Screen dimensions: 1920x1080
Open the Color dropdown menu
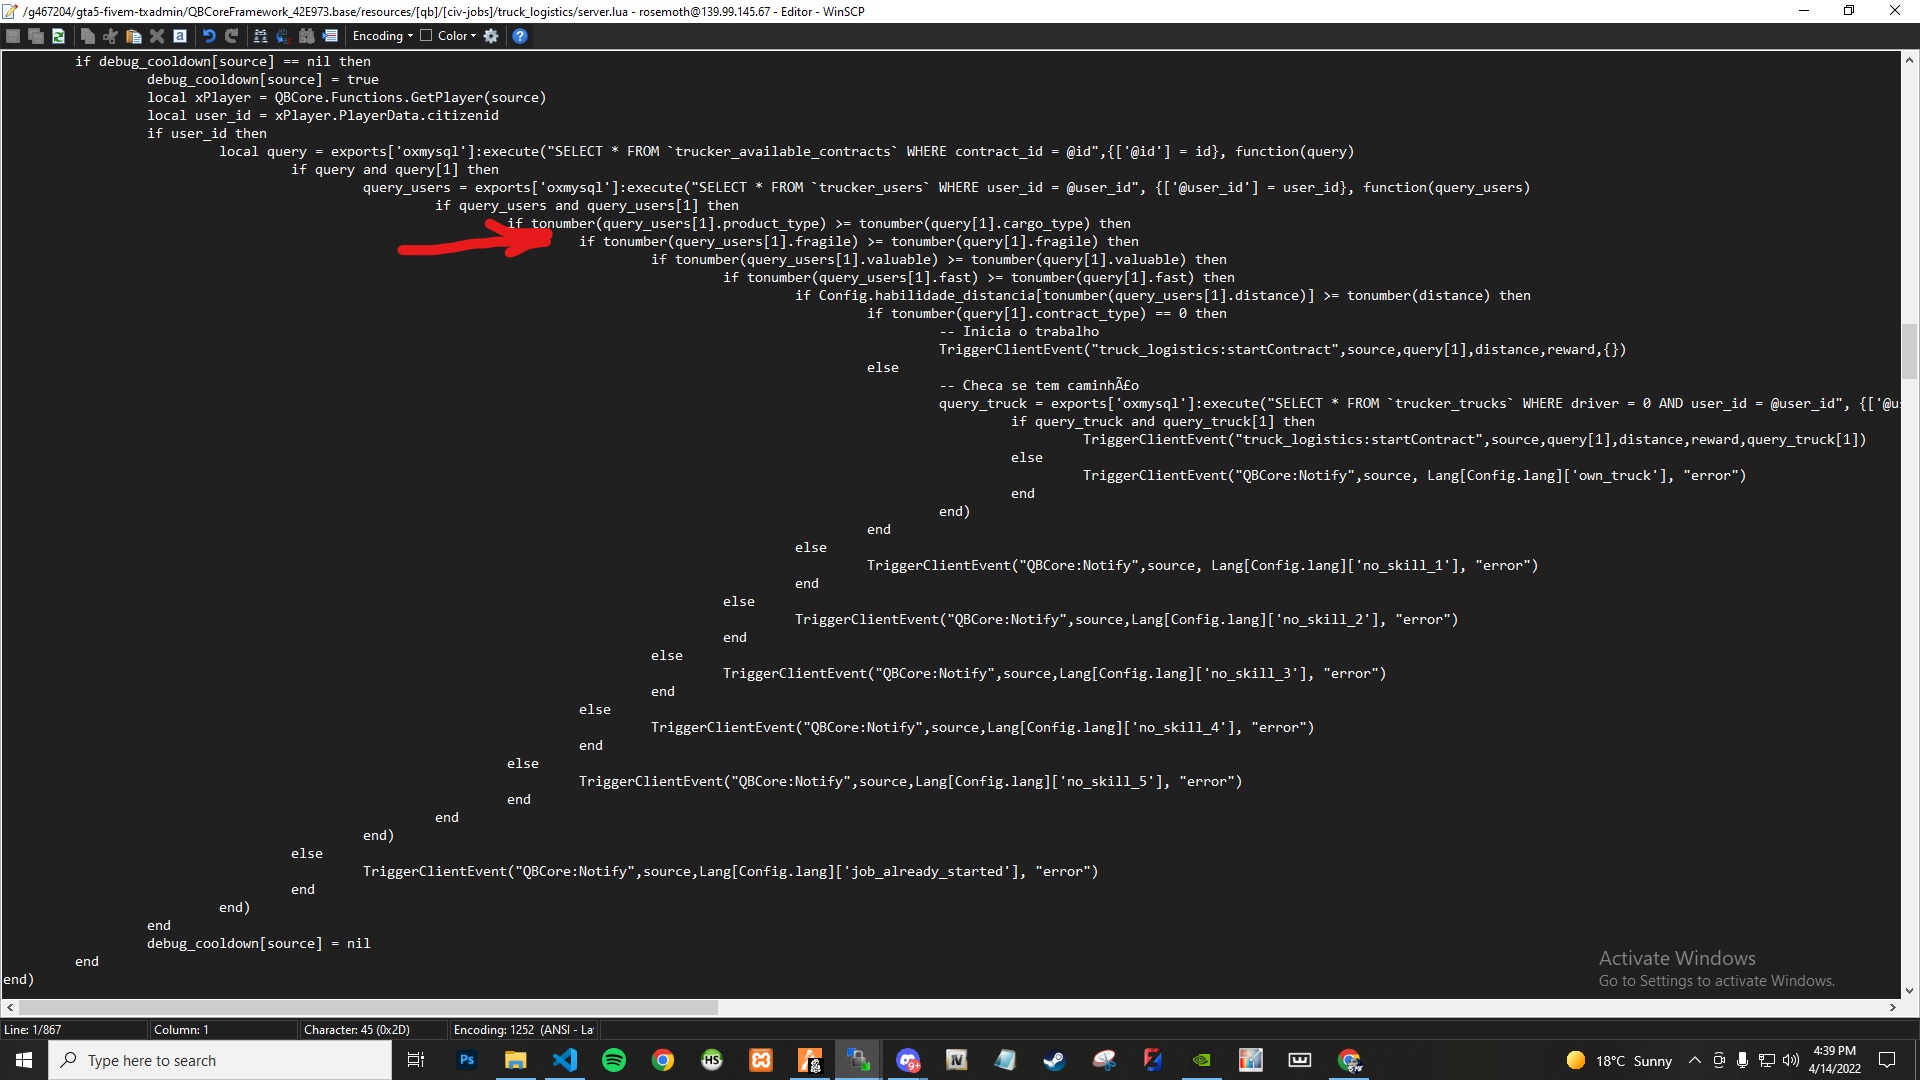pos(457,36)
